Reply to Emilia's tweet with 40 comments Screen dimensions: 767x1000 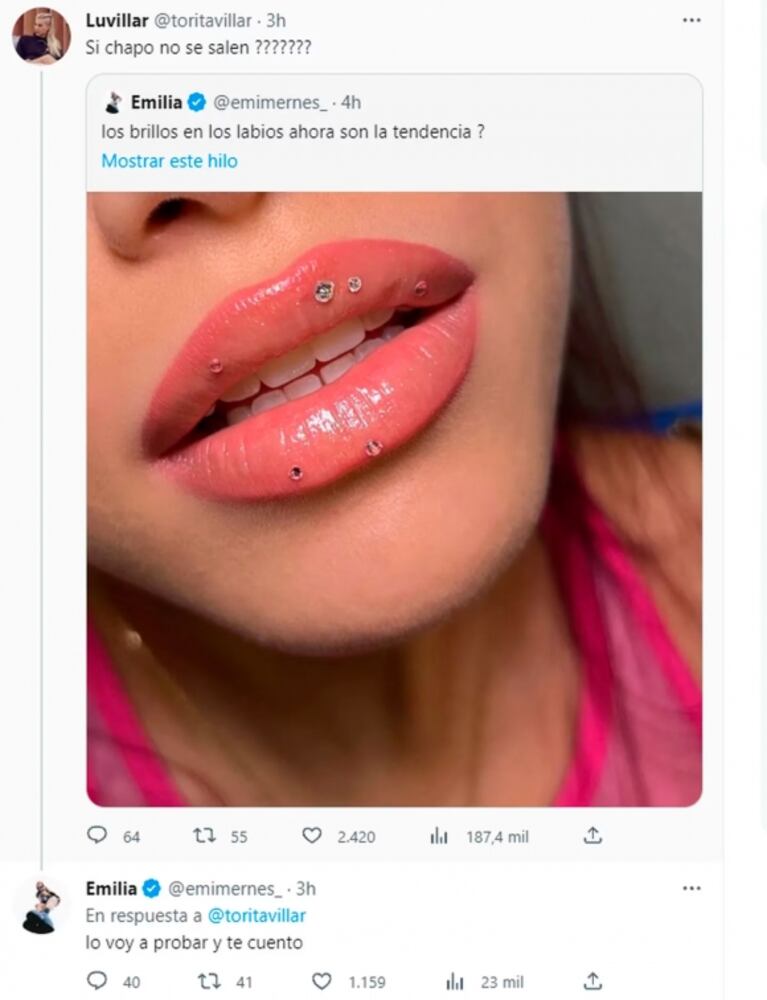97,981
